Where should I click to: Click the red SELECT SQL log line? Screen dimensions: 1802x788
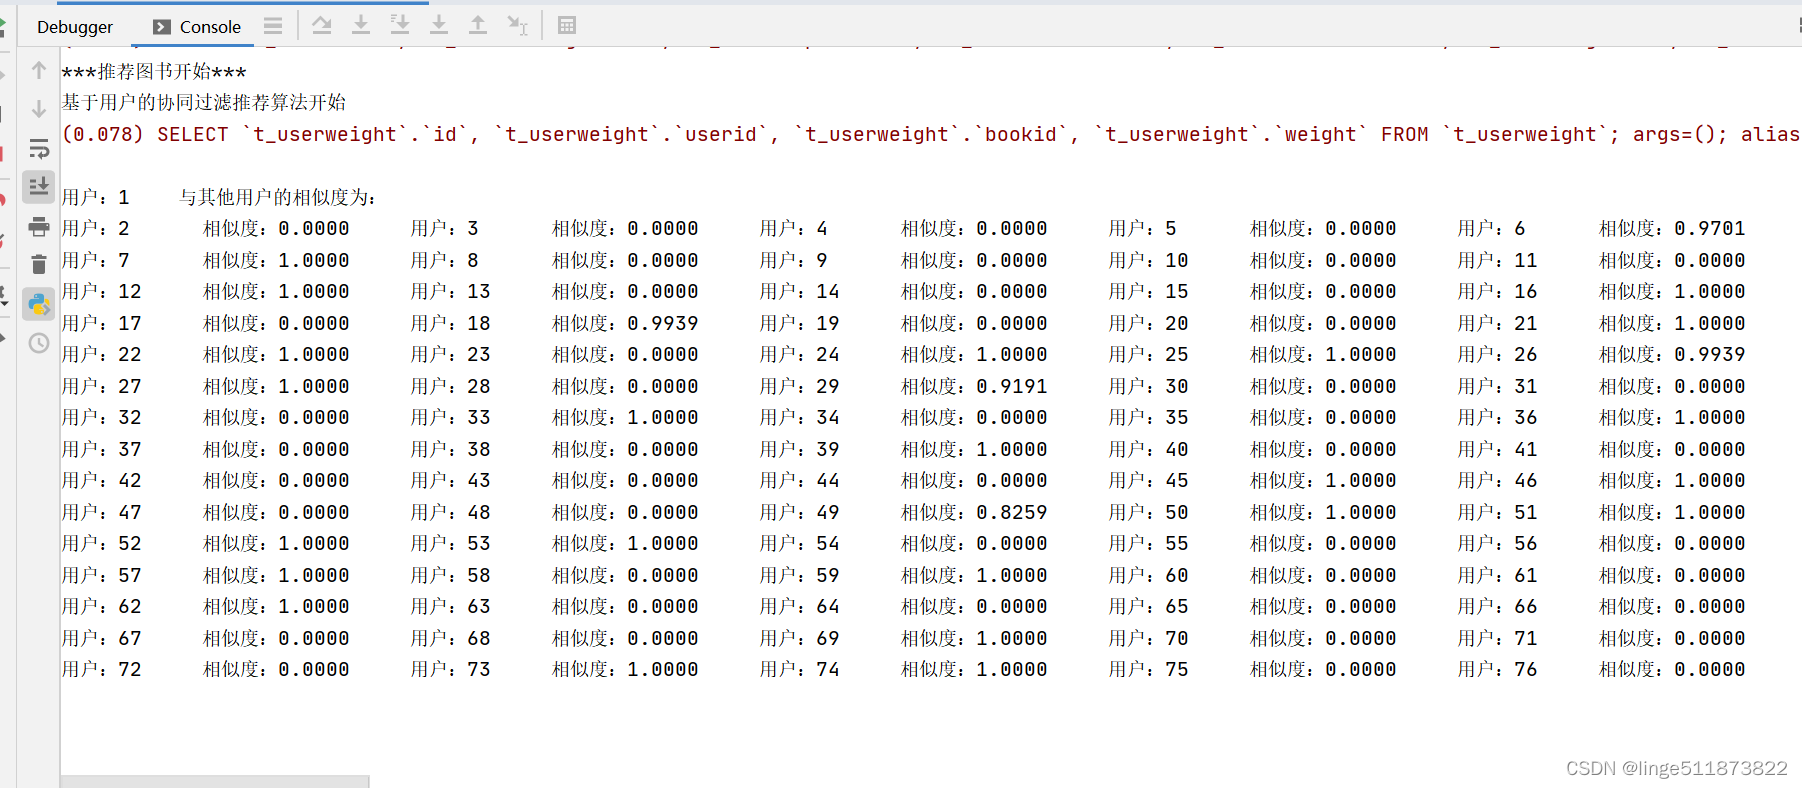tap(931, 134)
